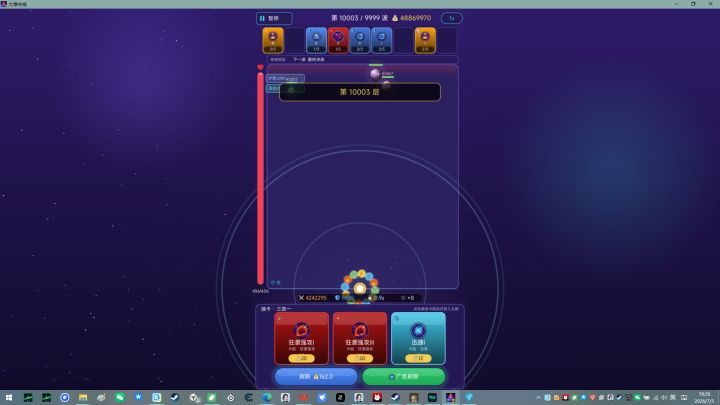Click the red heart health icon
The image size is (720, 405).
pos(260,68)
